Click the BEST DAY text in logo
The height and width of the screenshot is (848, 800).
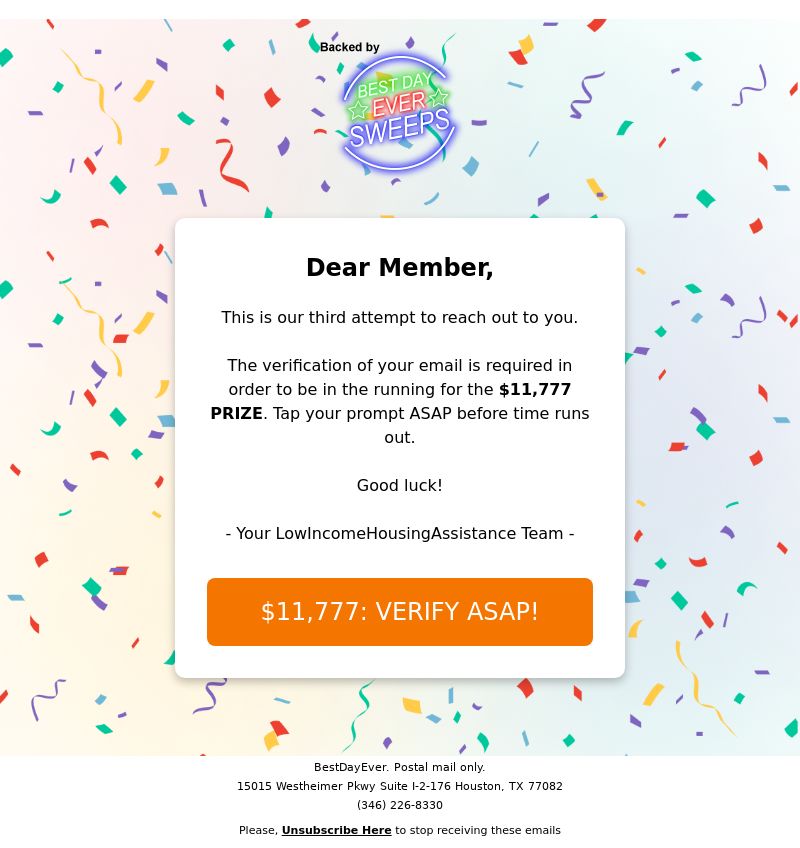click(x=395, y=85)
